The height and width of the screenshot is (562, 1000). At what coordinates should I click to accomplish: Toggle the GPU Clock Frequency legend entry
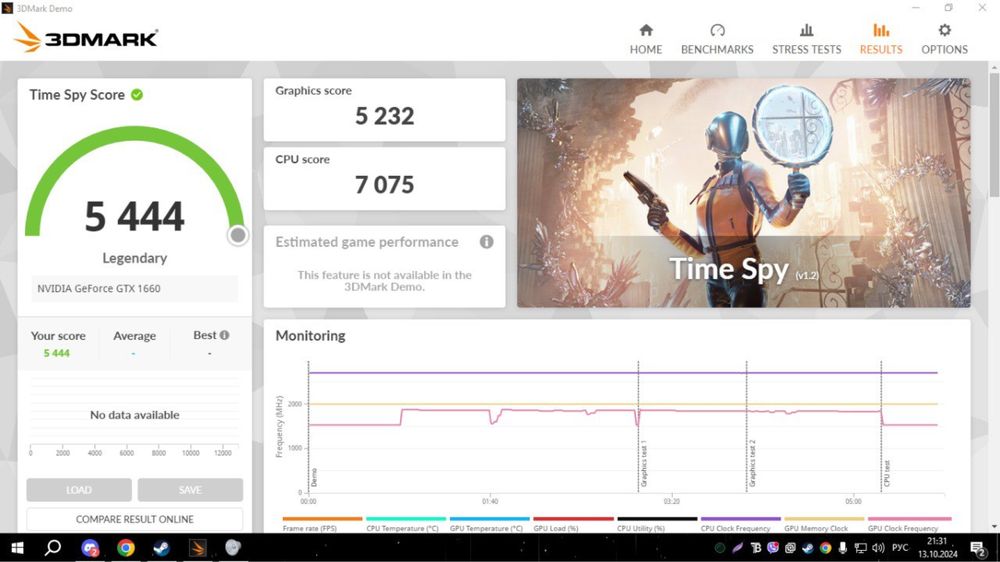[x=909, y=524]
